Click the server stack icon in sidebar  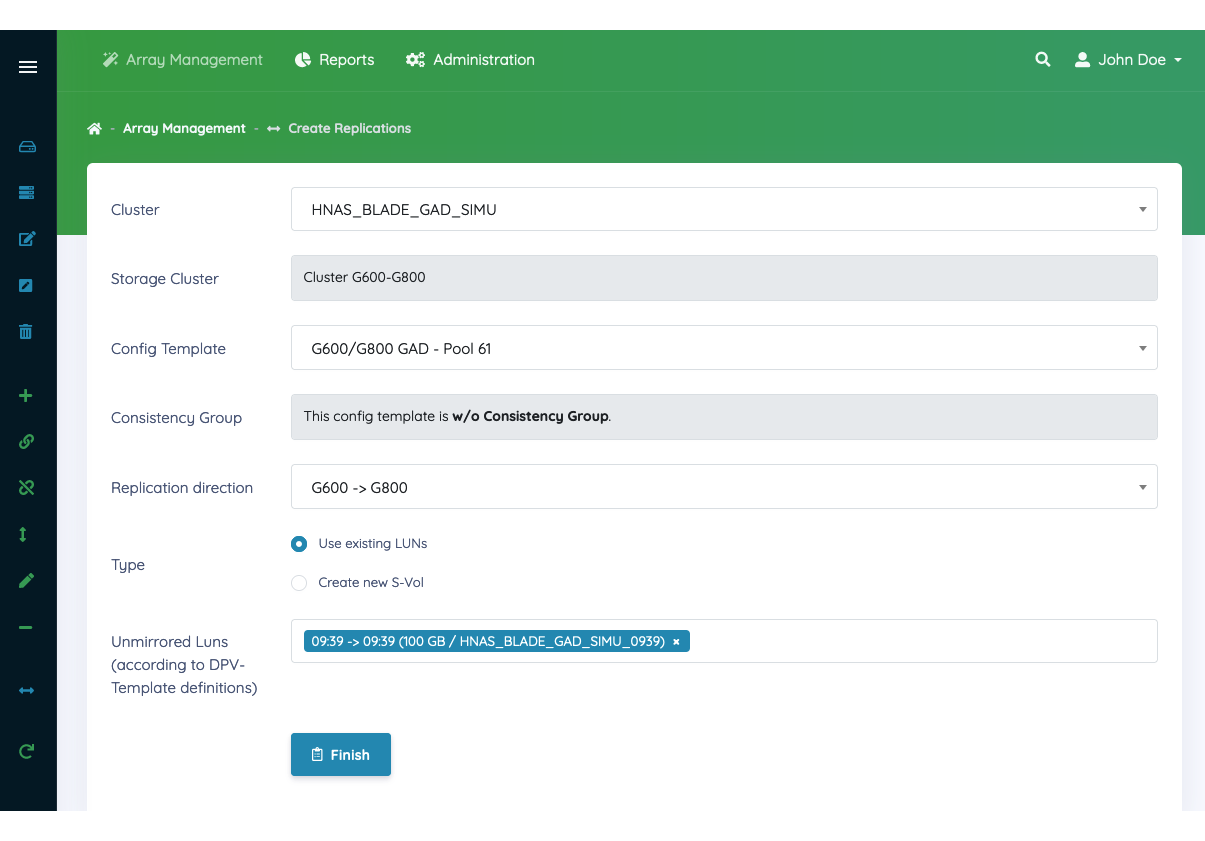(27, 192)
